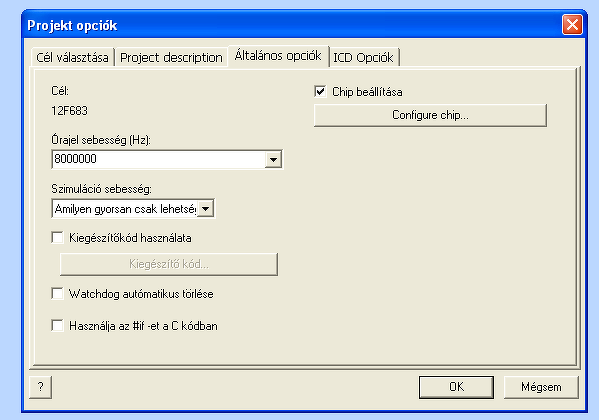
Task: Expand the Órajel sebesség dropdown arrow
Action: [x=273, y=159]
